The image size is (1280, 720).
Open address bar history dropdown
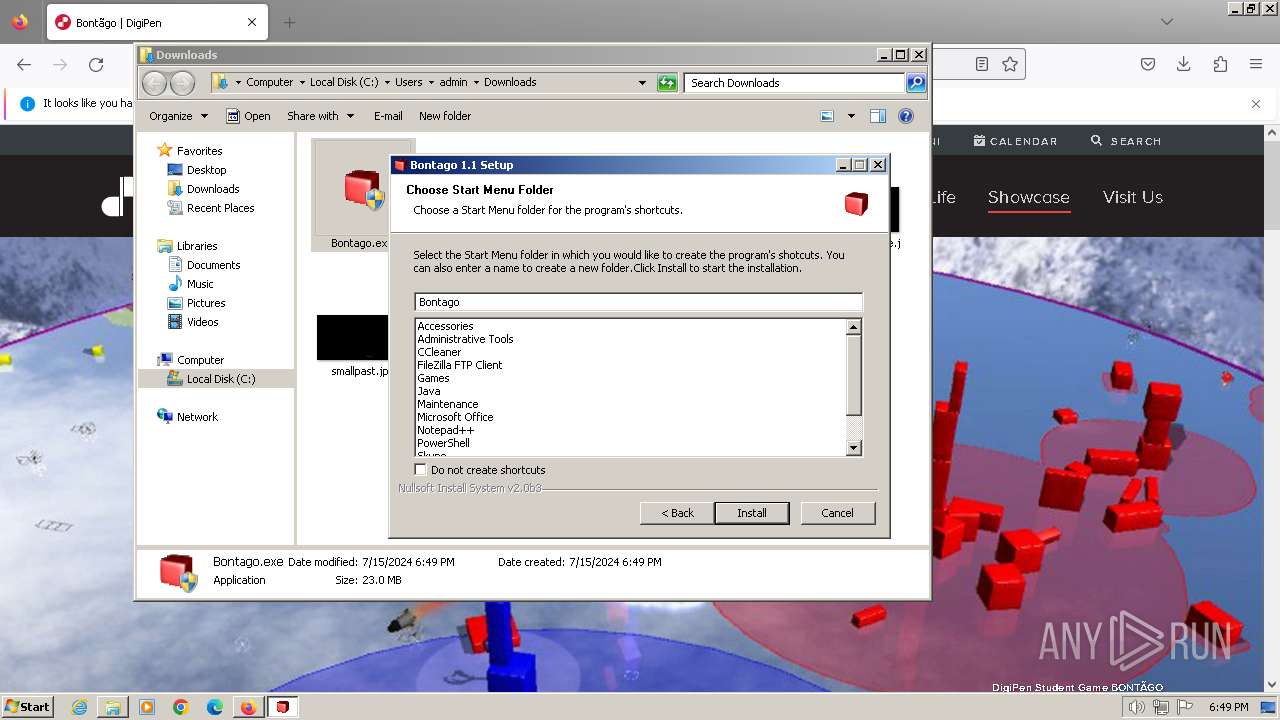[642, 83]
